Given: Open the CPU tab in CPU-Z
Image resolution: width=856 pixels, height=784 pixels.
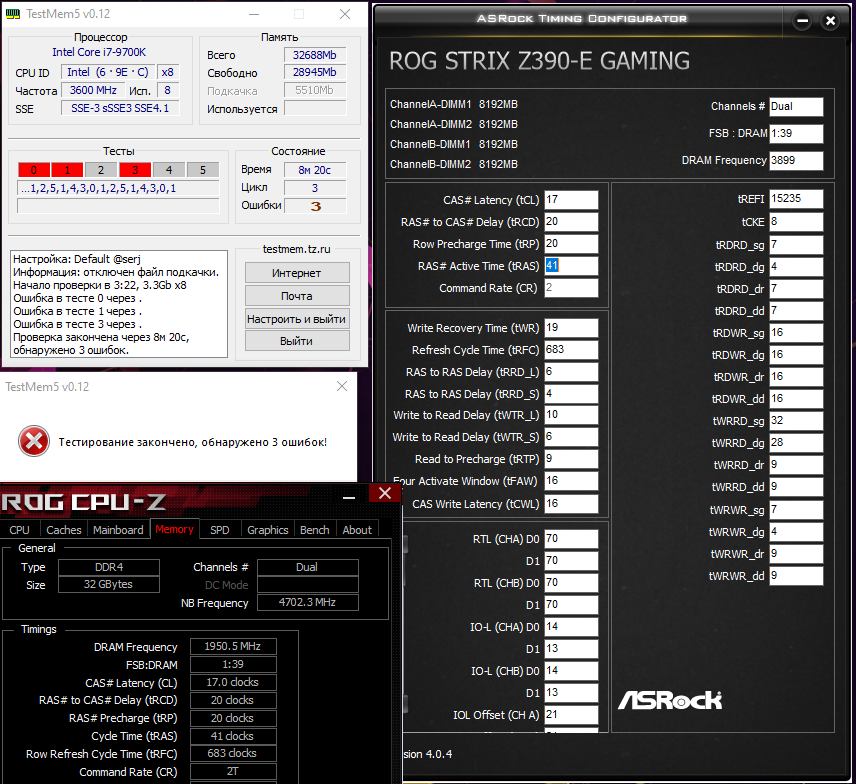Looking at the screenshot, I should click(x=20, y=530).
